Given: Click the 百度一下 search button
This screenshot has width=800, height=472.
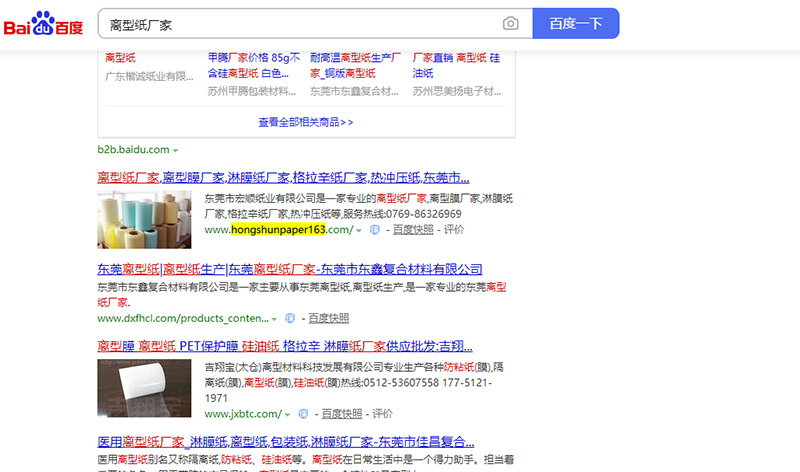Looking at the screenshot, I should tap(576, 23).
